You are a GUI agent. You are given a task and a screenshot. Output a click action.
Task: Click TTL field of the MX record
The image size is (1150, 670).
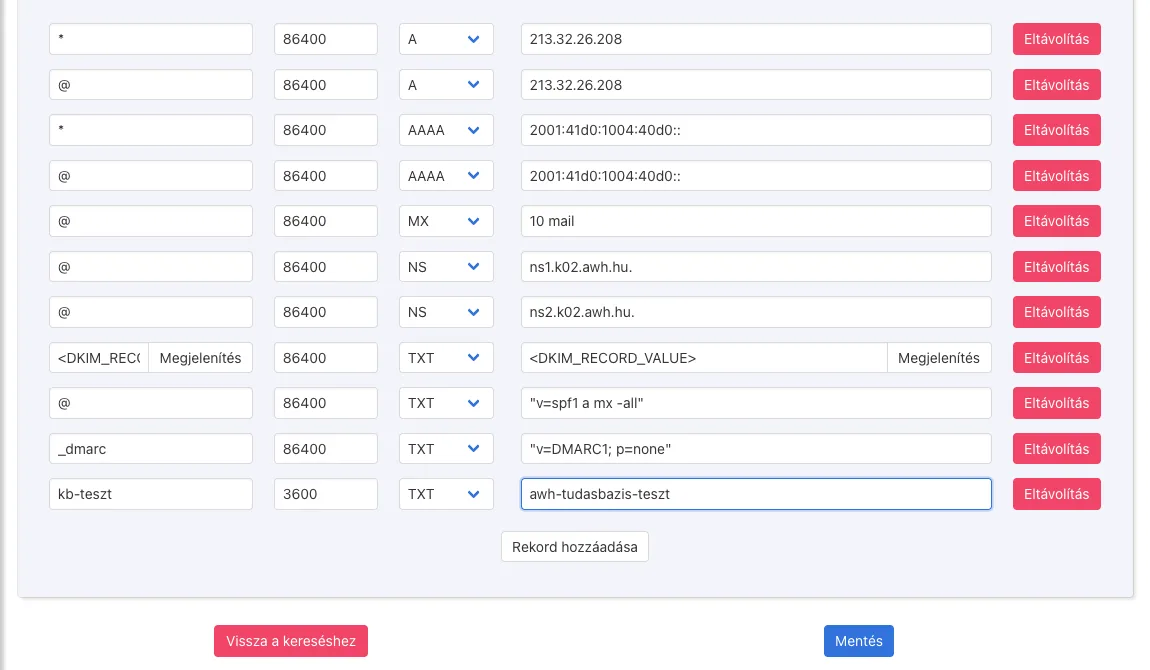tap(326, 221)
